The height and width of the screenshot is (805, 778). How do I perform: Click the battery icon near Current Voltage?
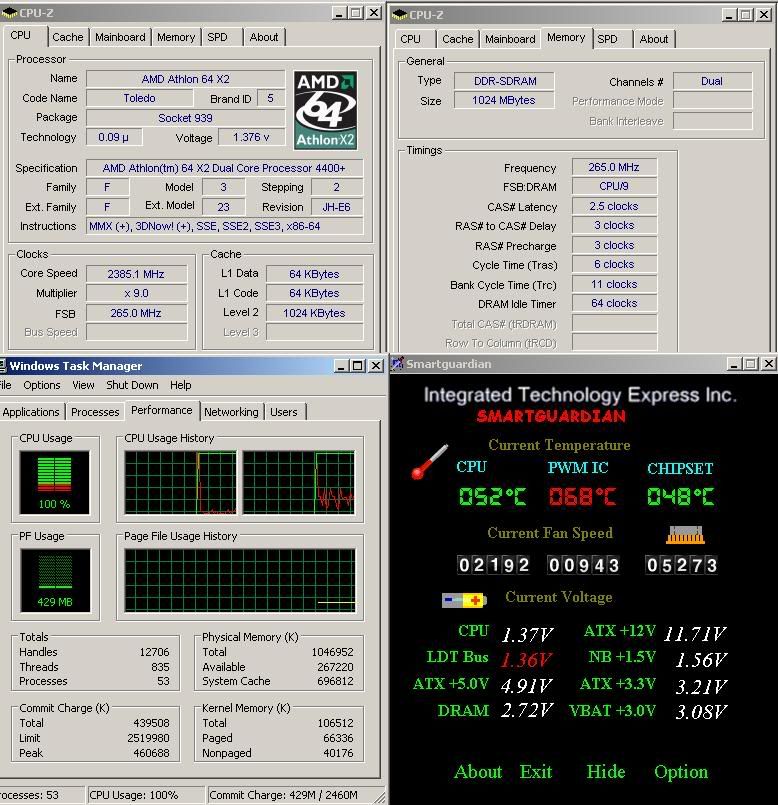[464, 600]
